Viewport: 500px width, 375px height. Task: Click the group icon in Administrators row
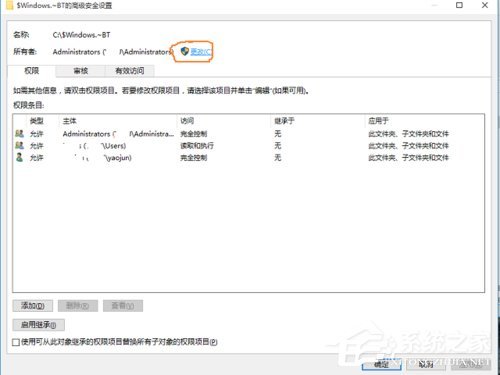(x=20, y=134)
